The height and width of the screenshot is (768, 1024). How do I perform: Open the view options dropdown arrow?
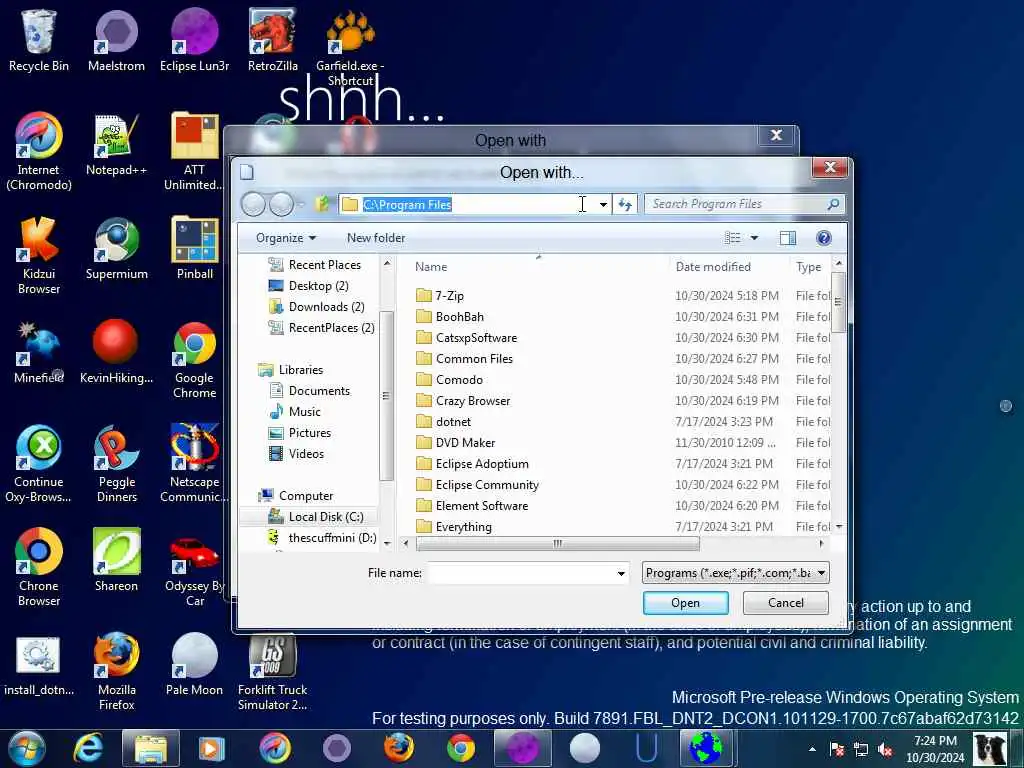point(754,238)
